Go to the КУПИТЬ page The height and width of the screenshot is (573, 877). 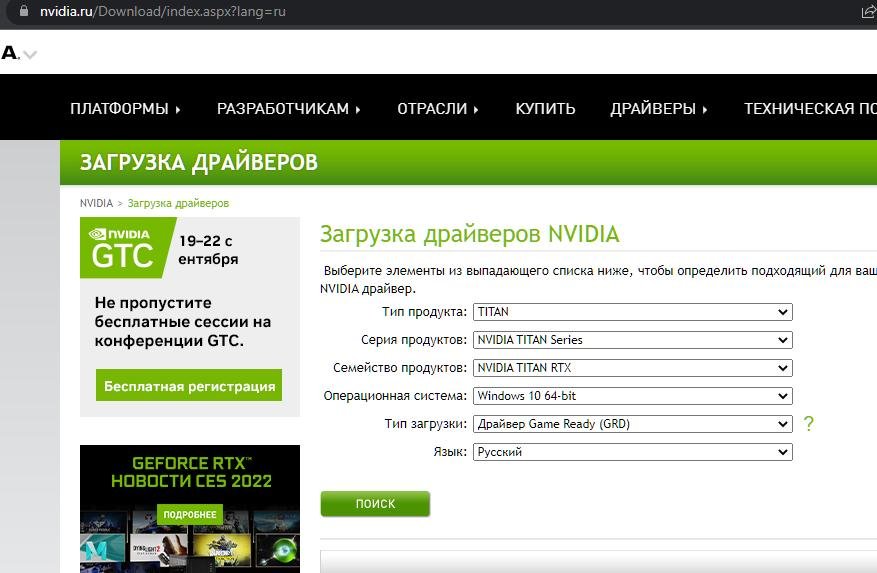tap(545, 109)
